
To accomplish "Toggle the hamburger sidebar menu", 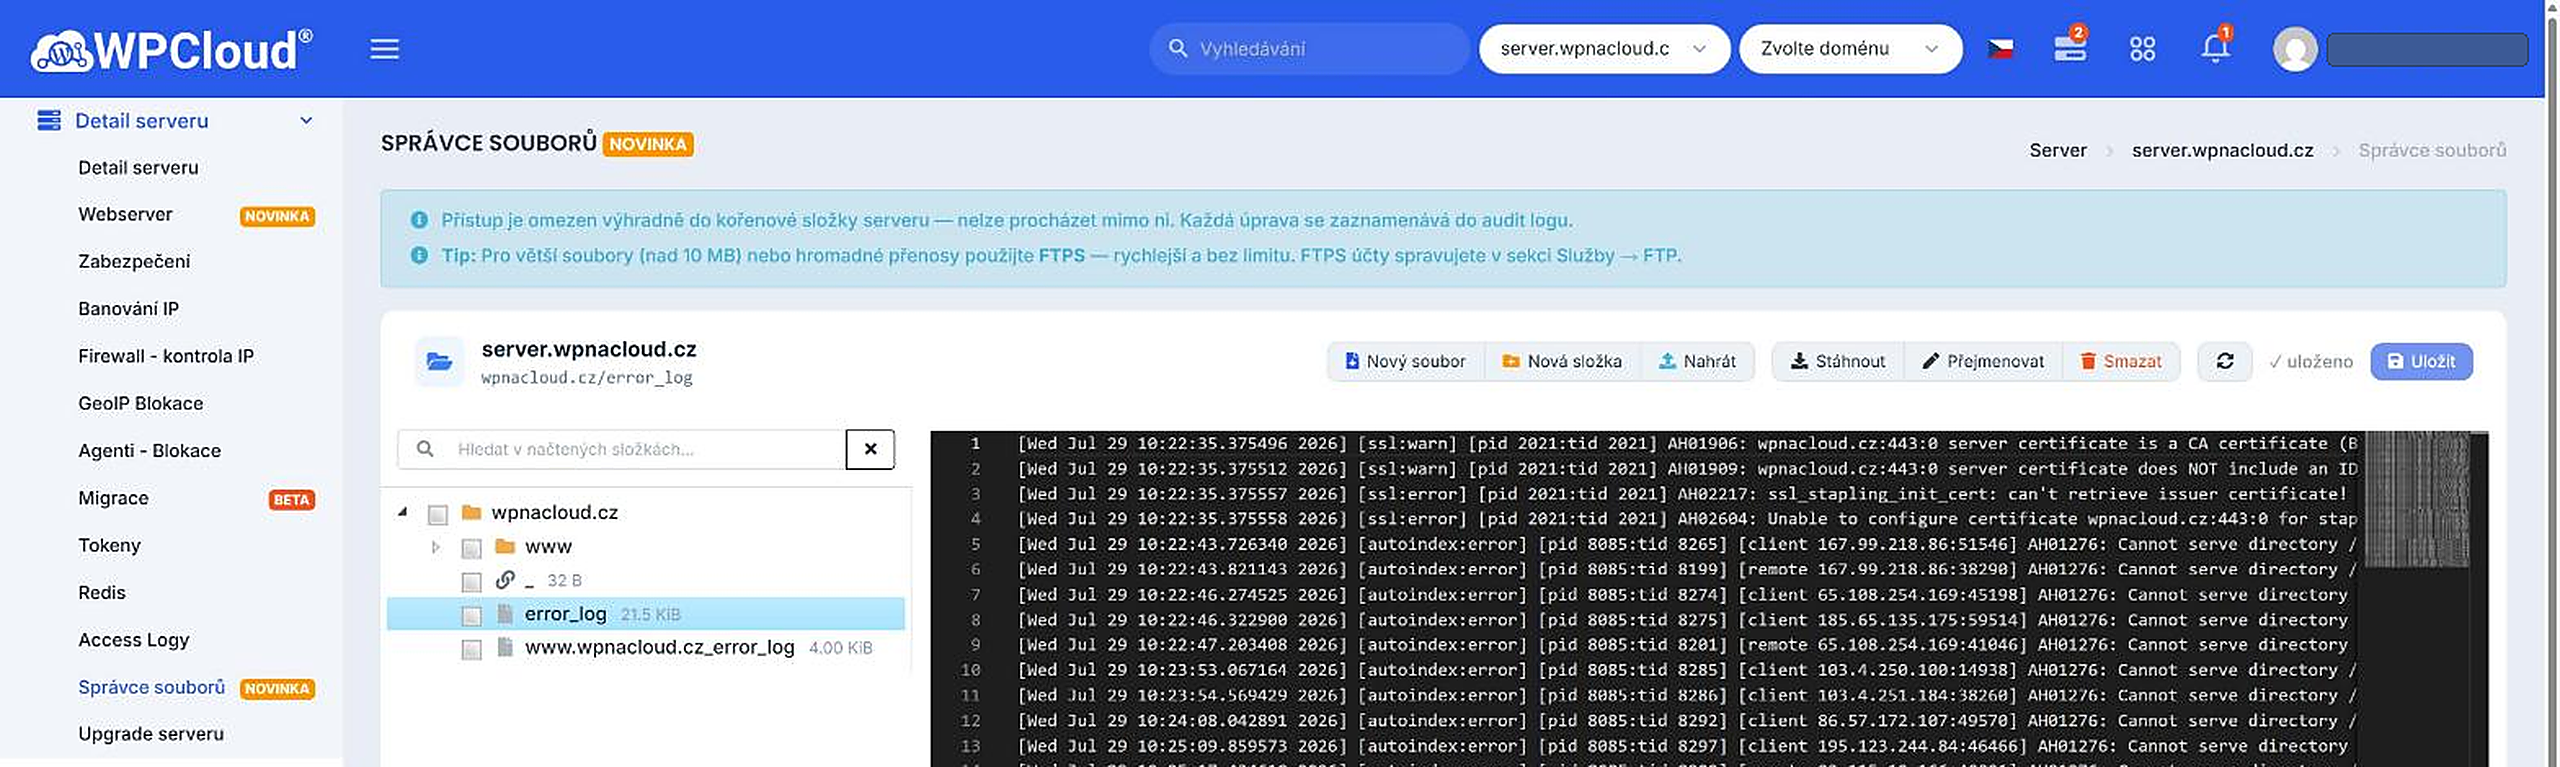I will [x=384, y=49].
